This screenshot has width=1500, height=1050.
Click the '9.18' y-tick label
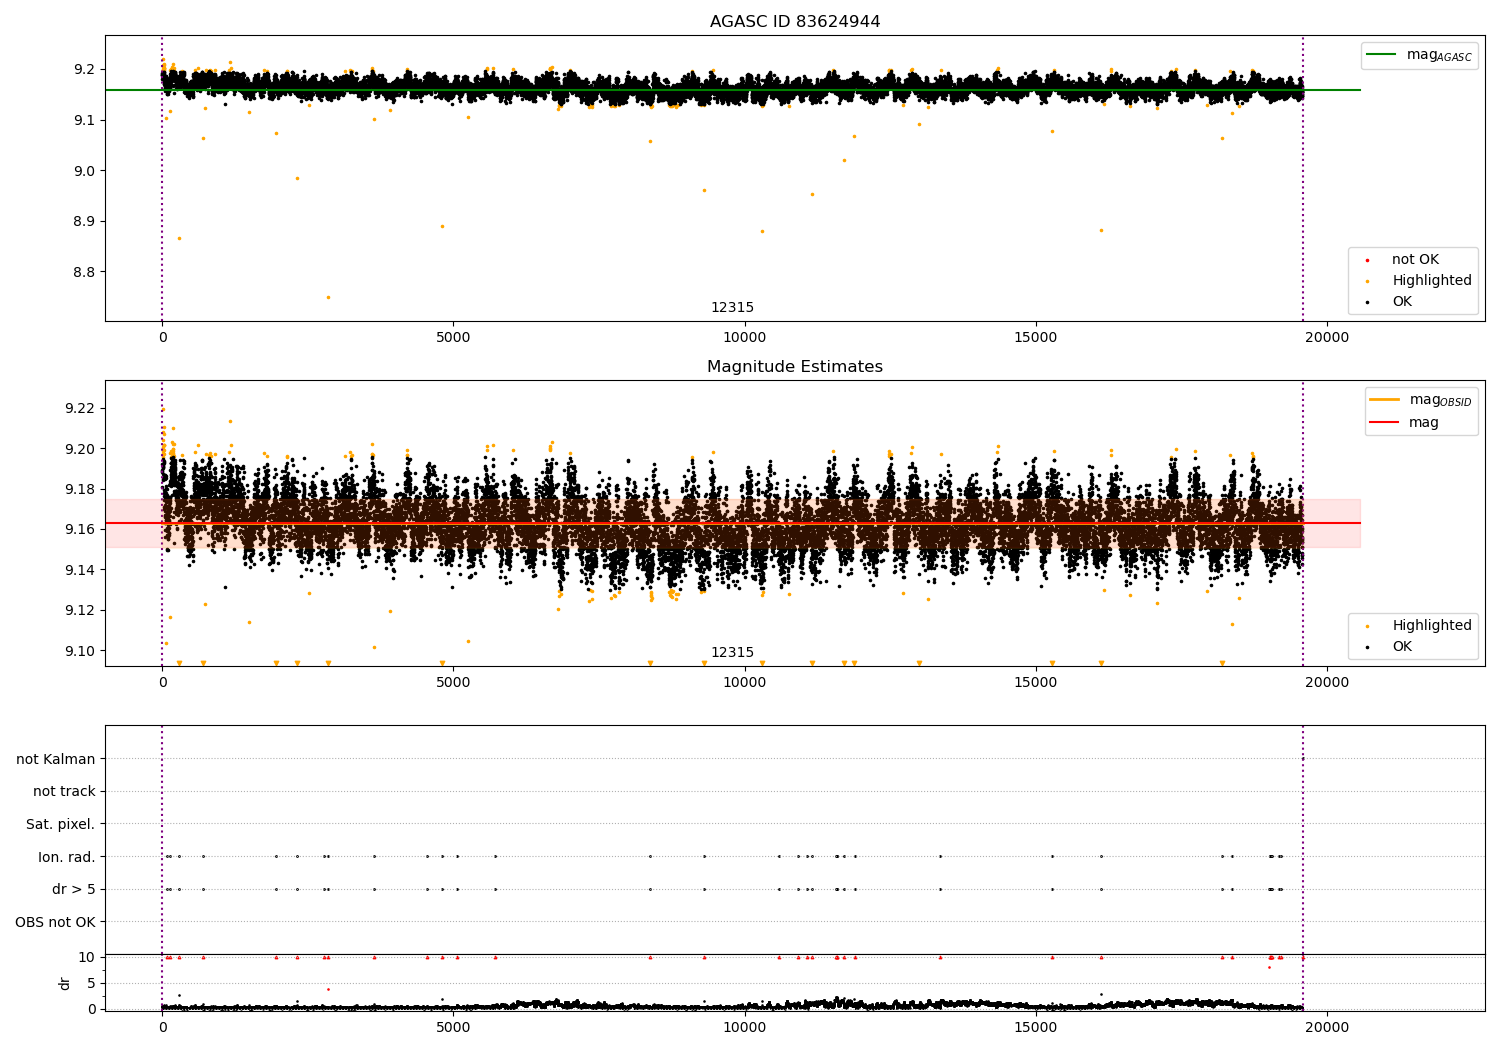pyautogui.click(x=80, y=489)
